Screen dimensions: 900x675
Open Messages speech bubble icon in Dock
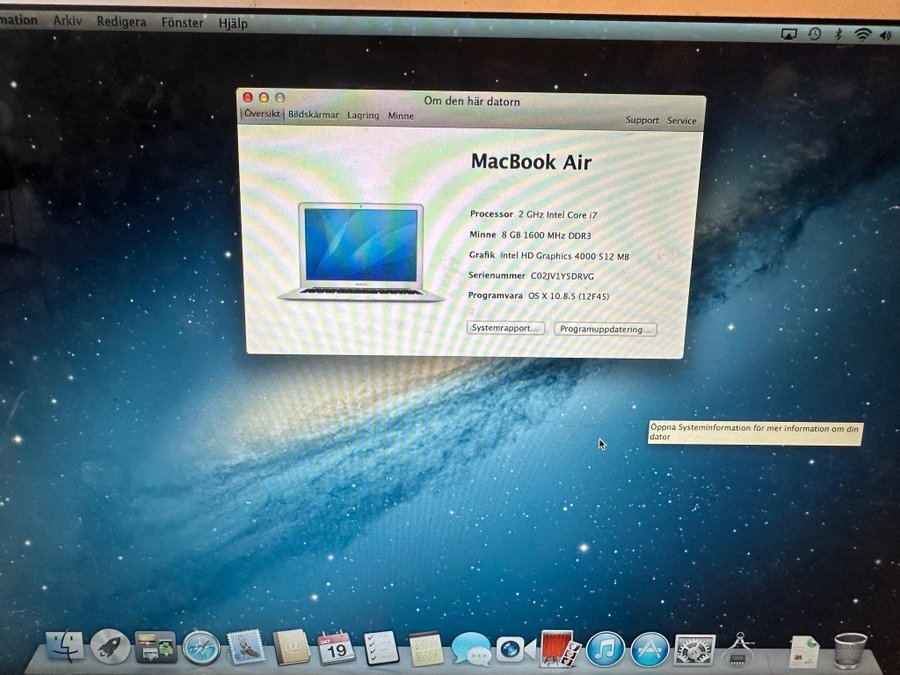click(x=470, y=648)
